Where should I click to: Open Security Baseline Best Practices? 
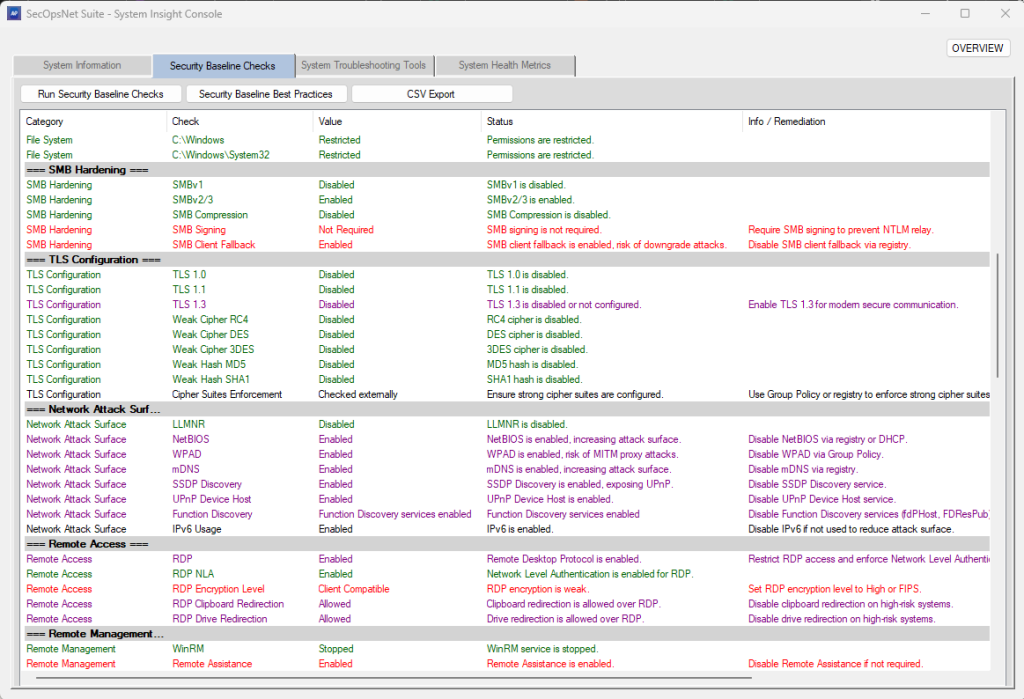point(265,94)
